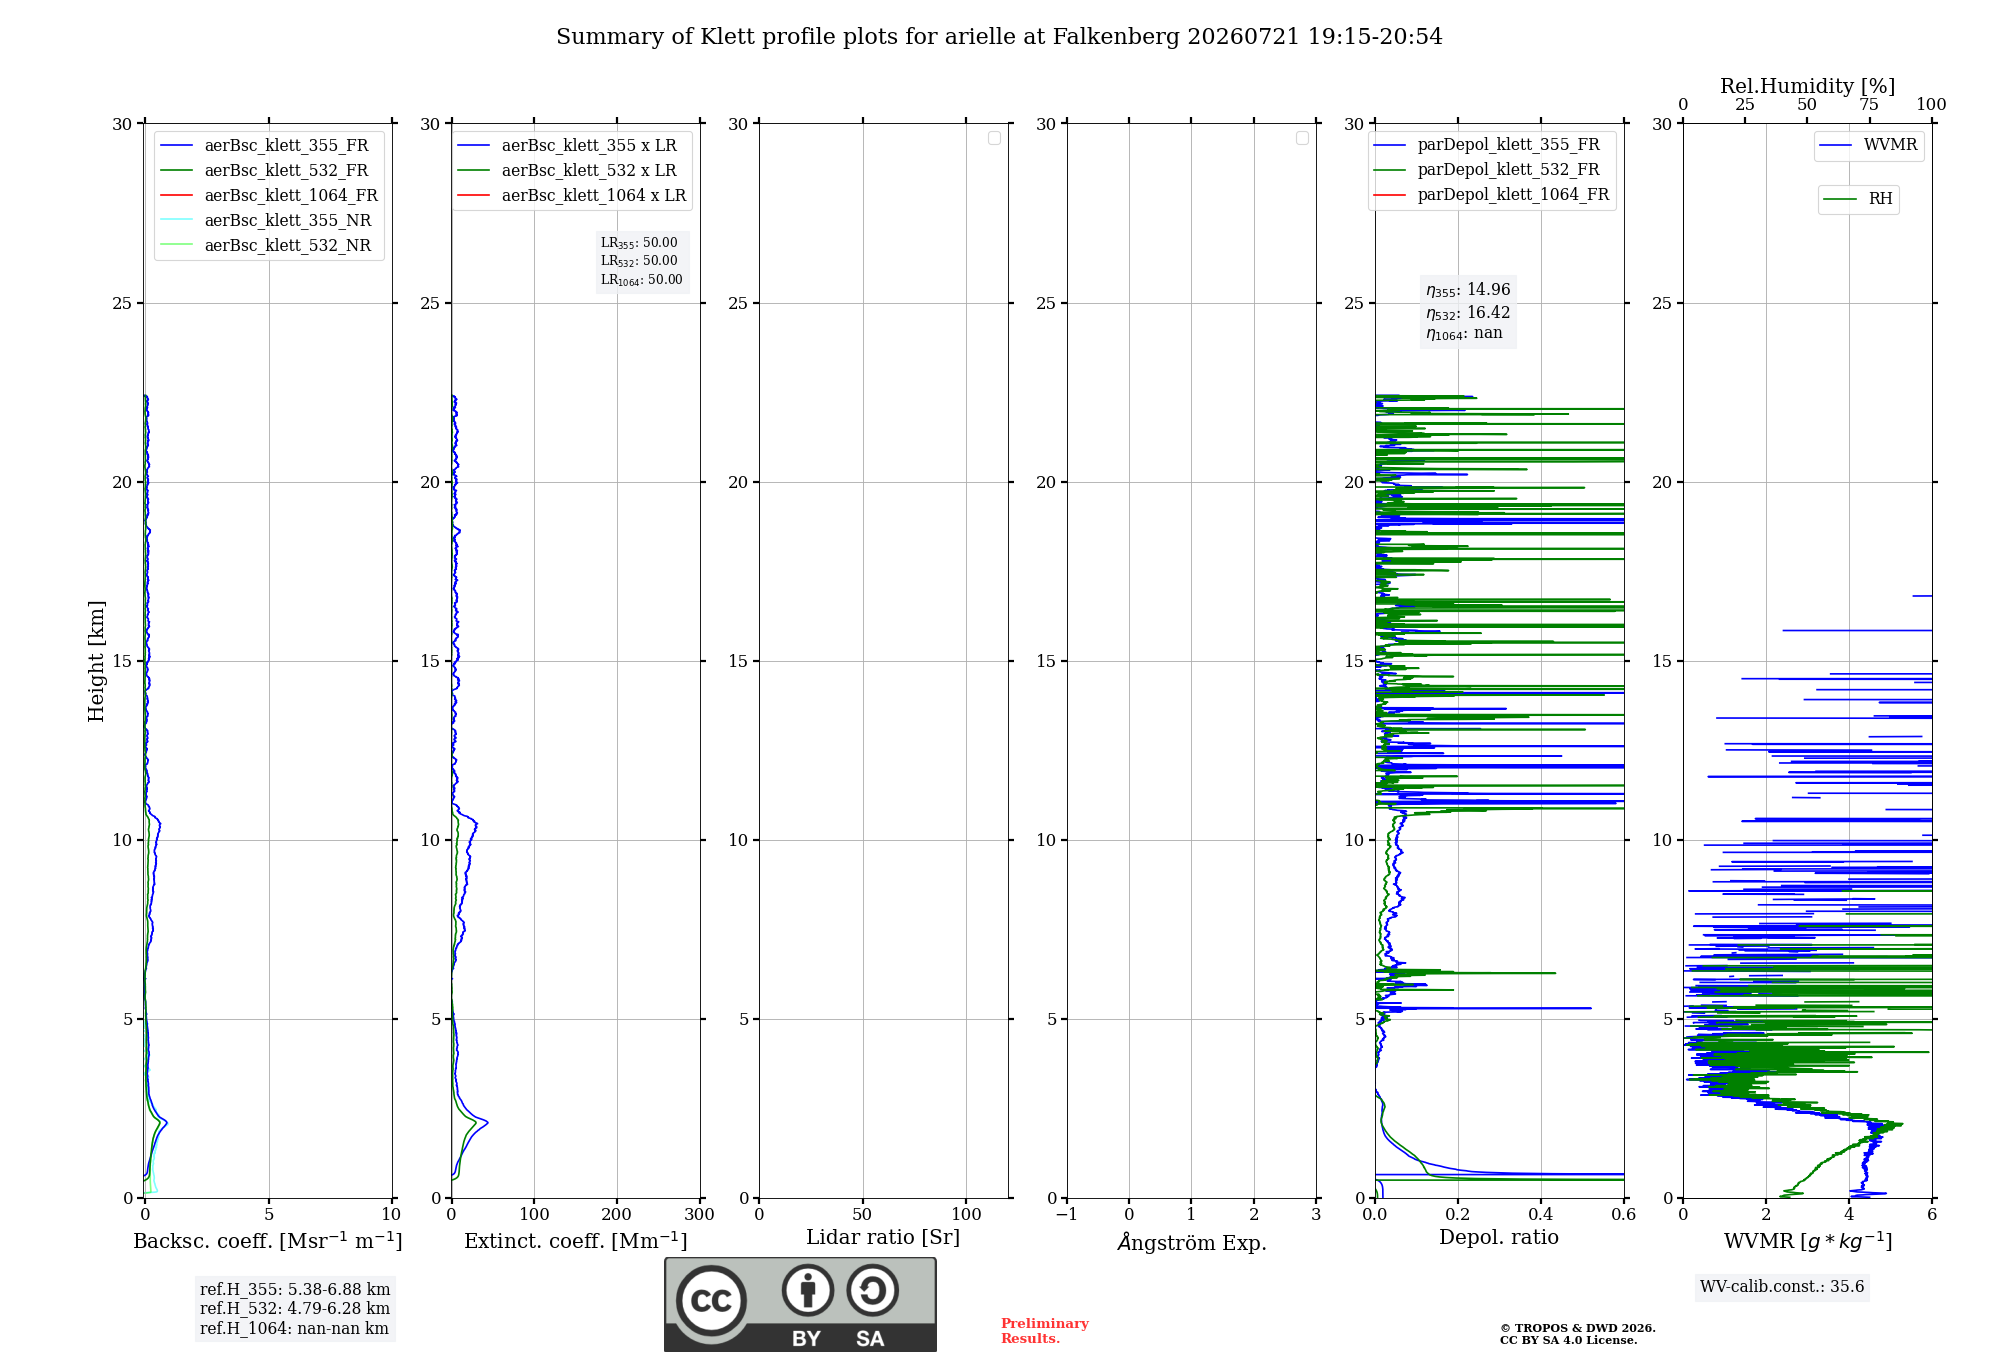Click the Preliminary Results red label
This screenshot has width=2000, height=1360.
click(1045, 1331)
